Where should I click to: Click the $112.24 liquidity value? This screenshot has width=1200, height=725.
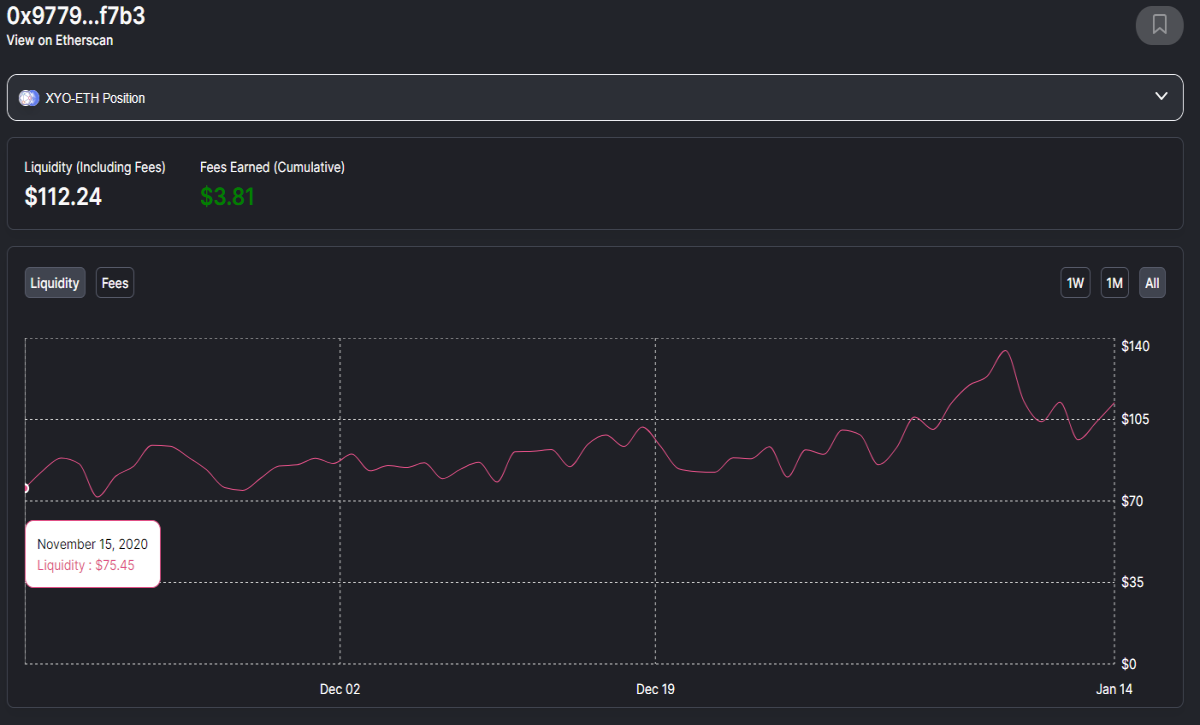pyautogui.click(x=63, y=197)
